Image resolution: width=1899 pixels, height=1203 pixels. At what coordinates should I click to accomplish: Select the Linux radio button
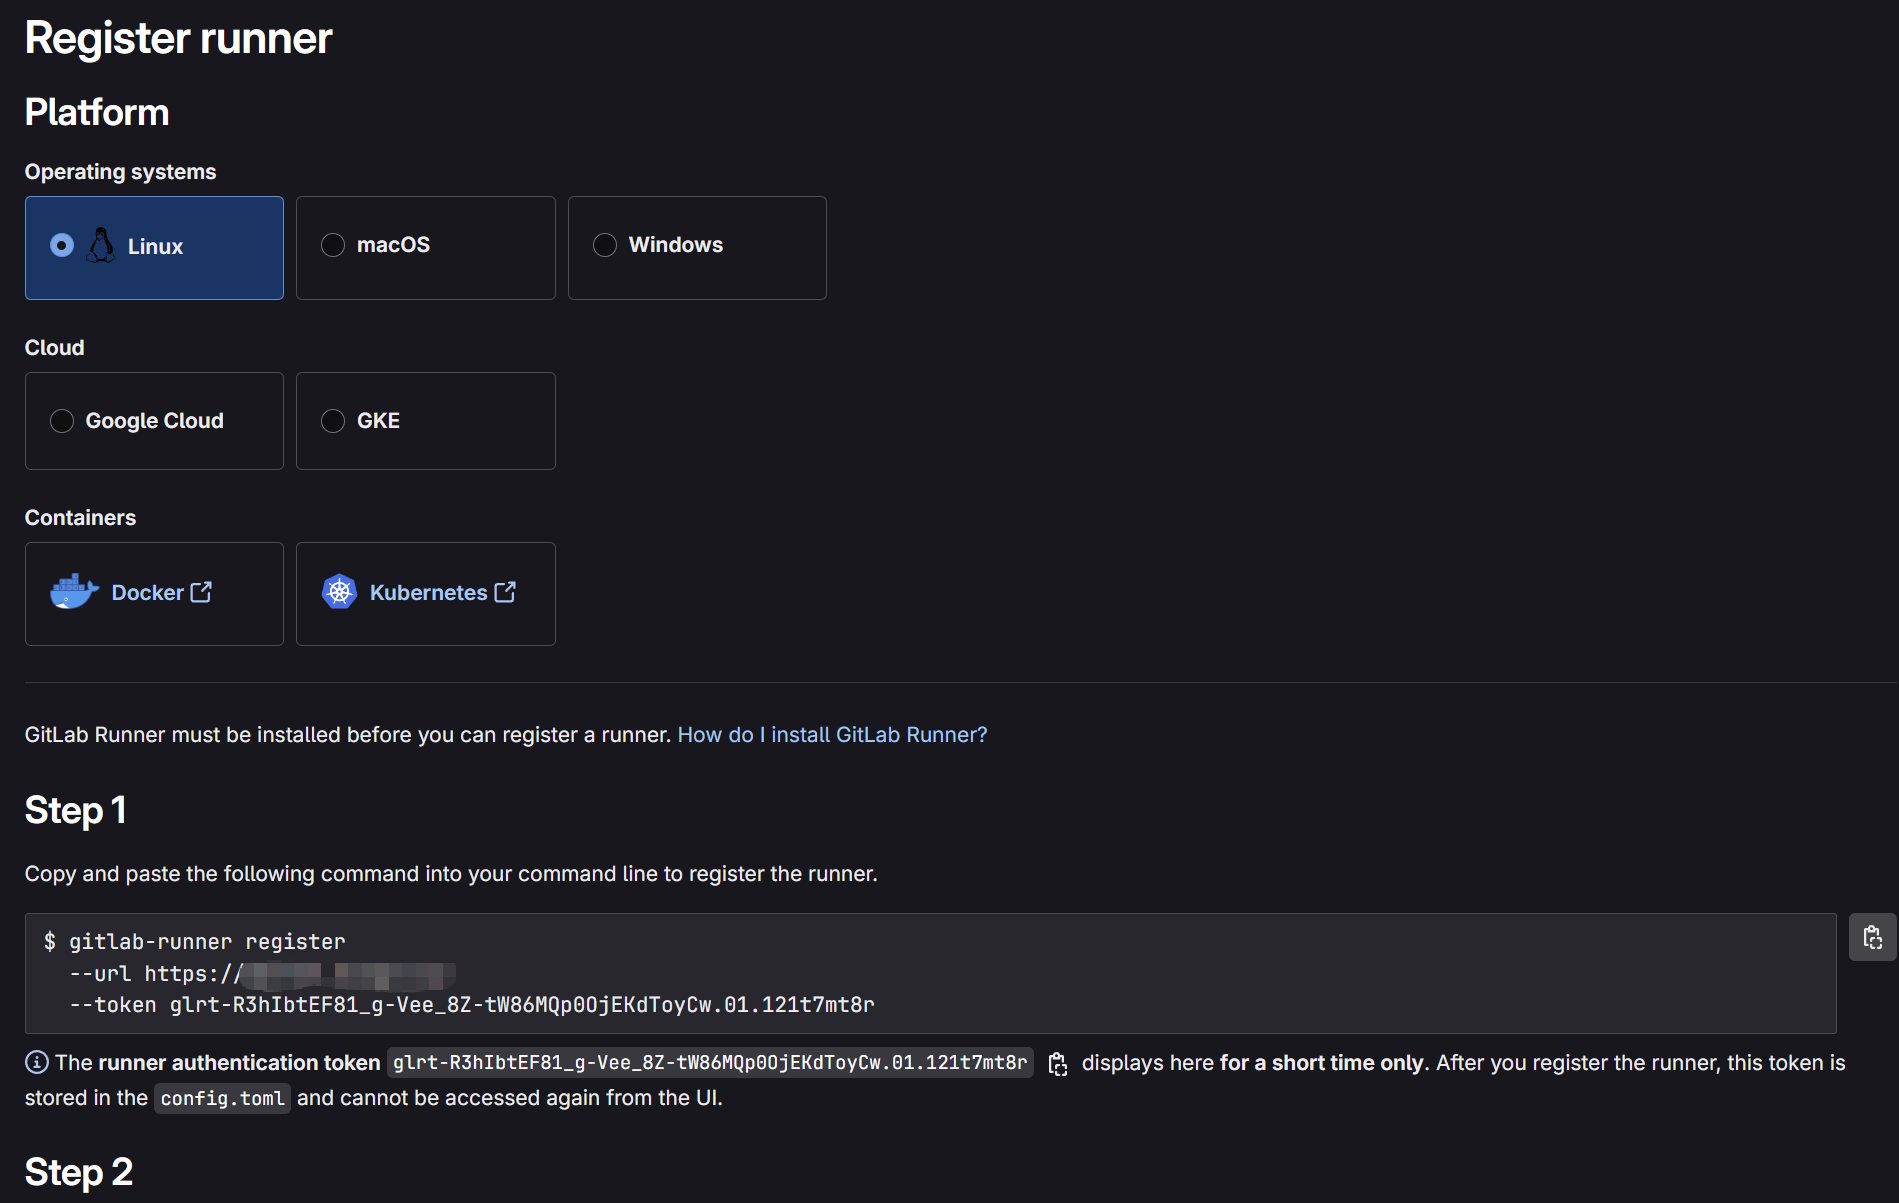coord(62,246)
